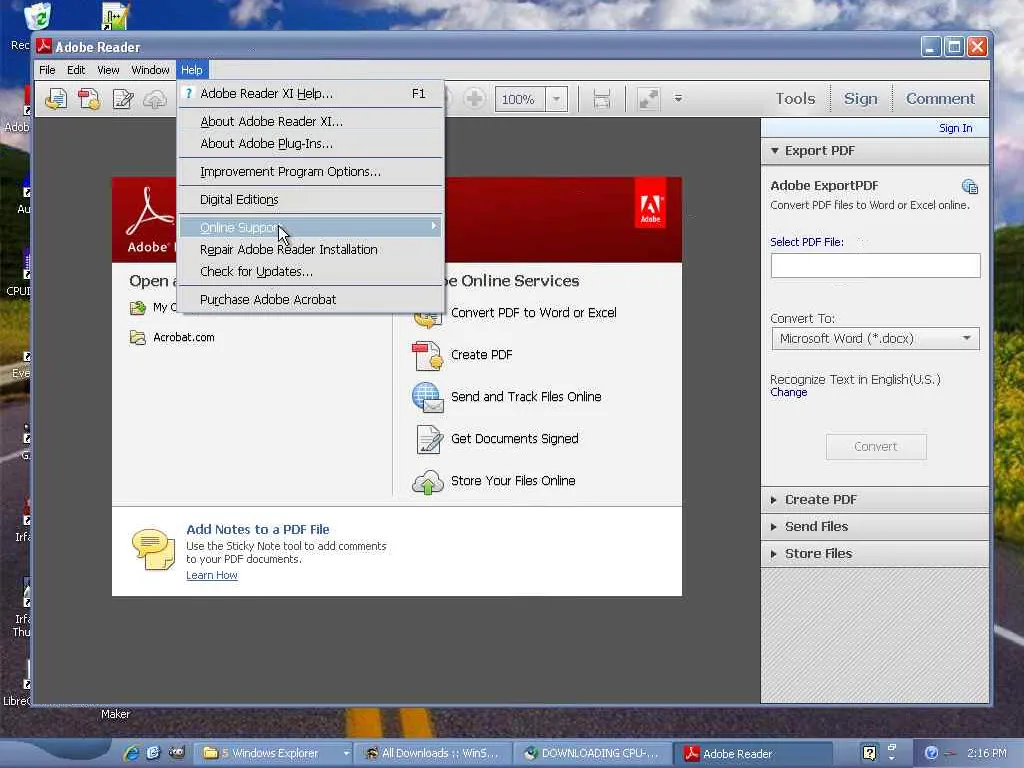Switch to DOWNLOADING CPU taskbar window

coord(592,754)
